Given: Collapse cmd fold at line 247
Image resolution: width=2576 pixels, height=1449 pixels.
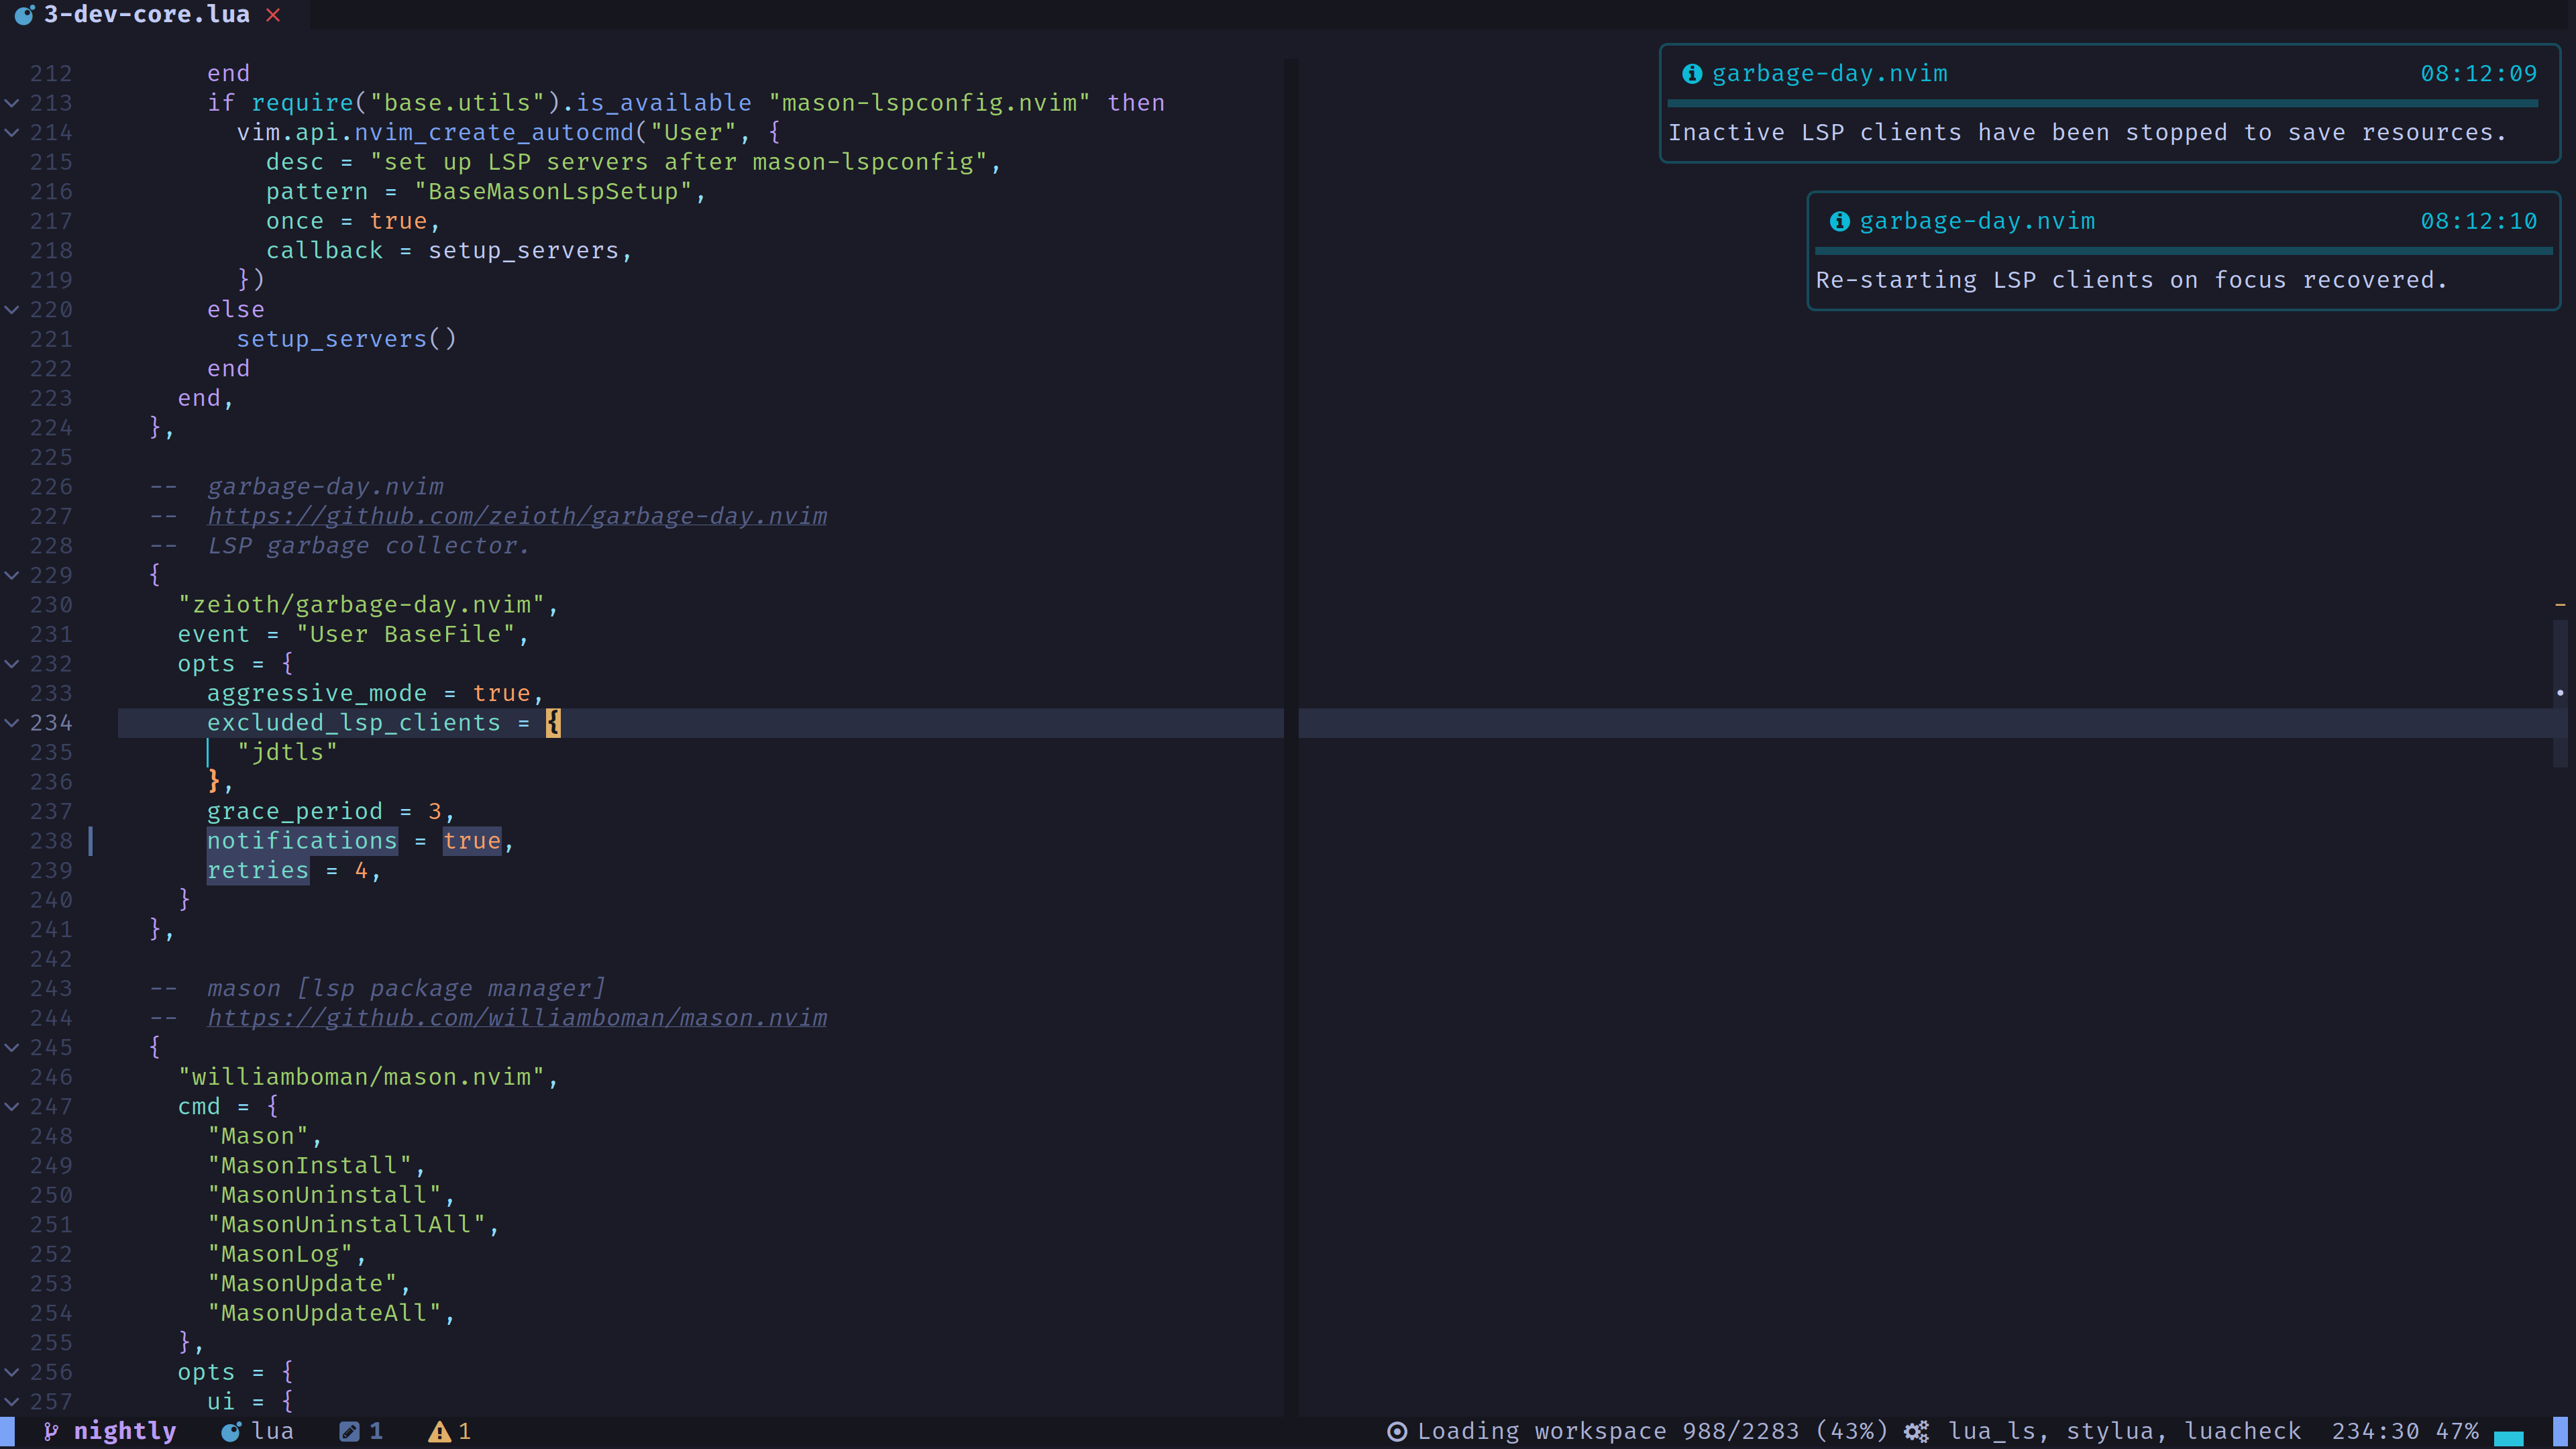Looking at the screenshot, I should [x=12, y=1106].
